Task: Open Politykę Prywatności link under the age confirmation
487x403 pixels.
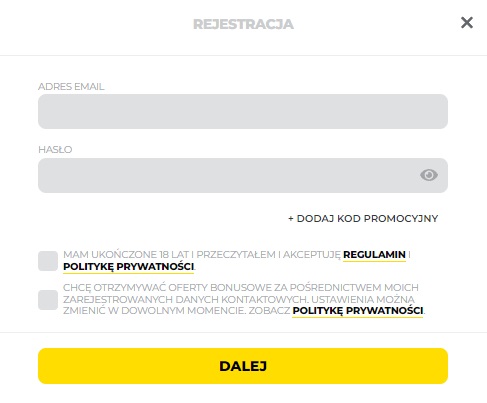Action: (x=128, y=267)
